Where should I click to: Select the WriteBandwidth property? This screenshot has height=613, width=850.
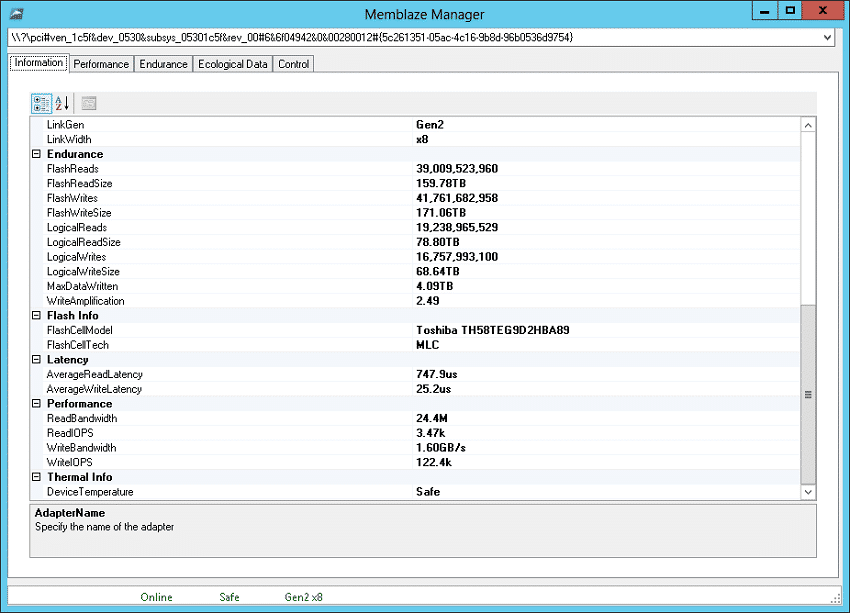pos(415,447)
